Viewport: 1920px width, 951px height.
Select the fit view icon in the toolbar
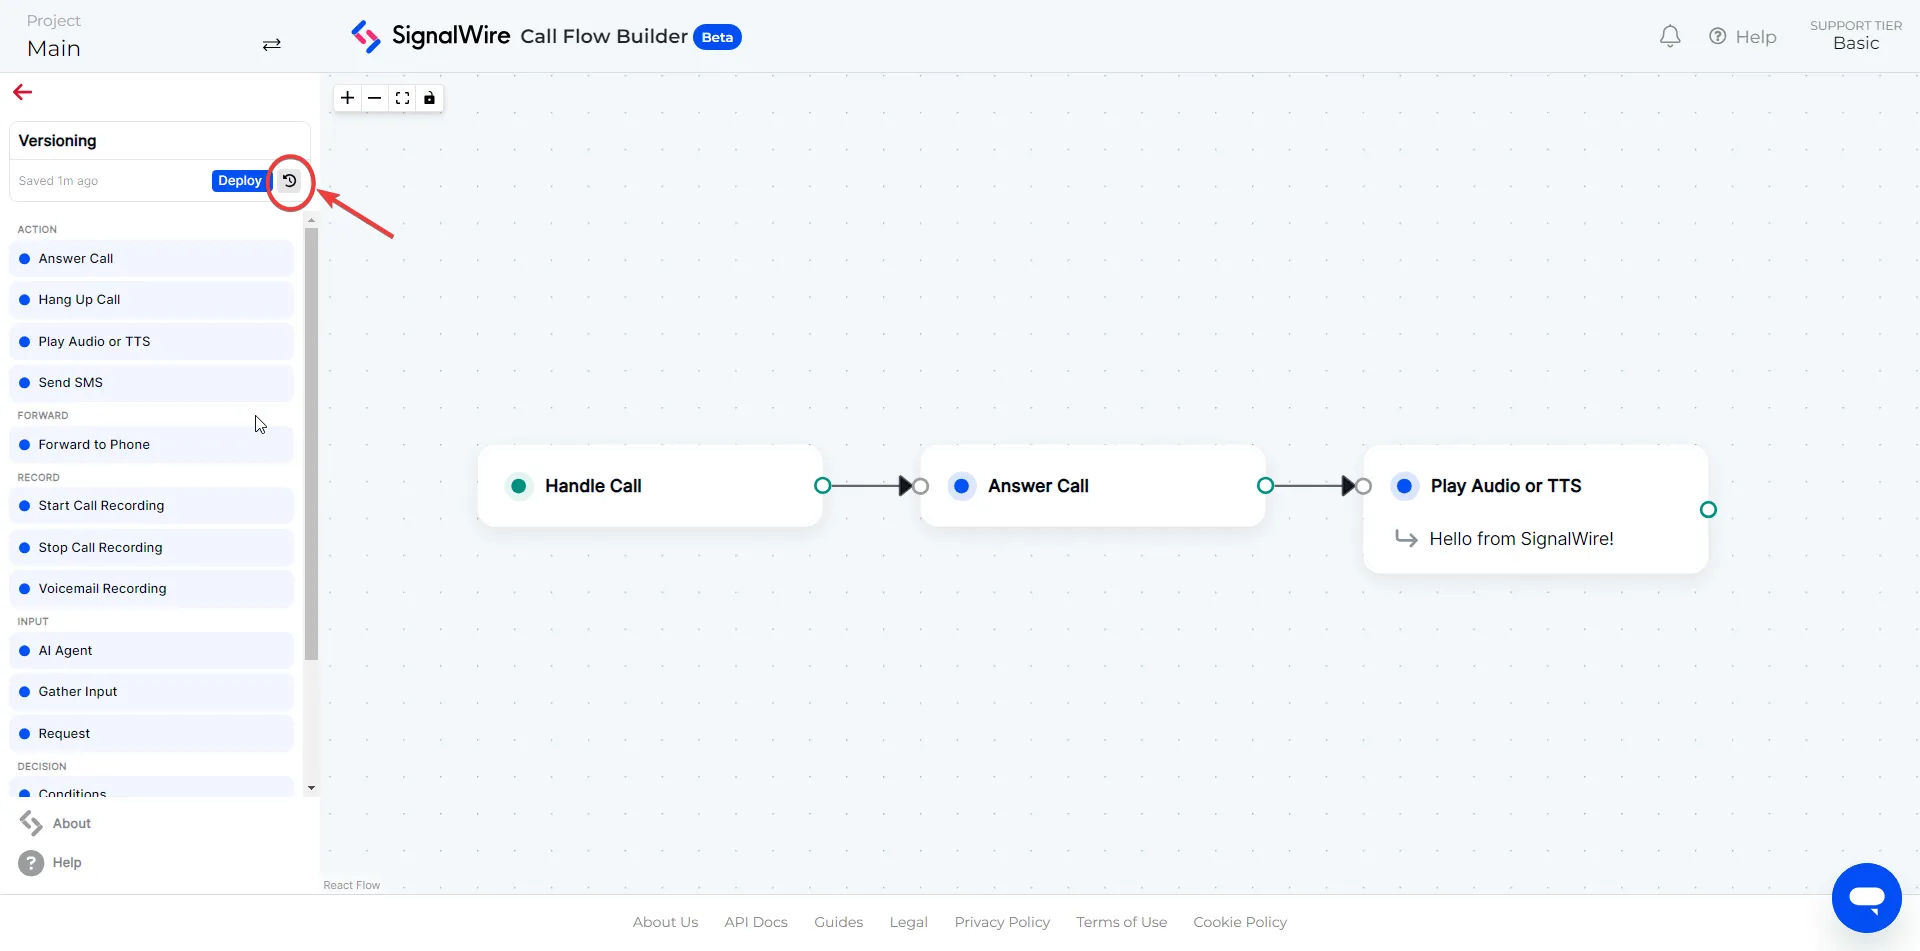coord(403,97)
